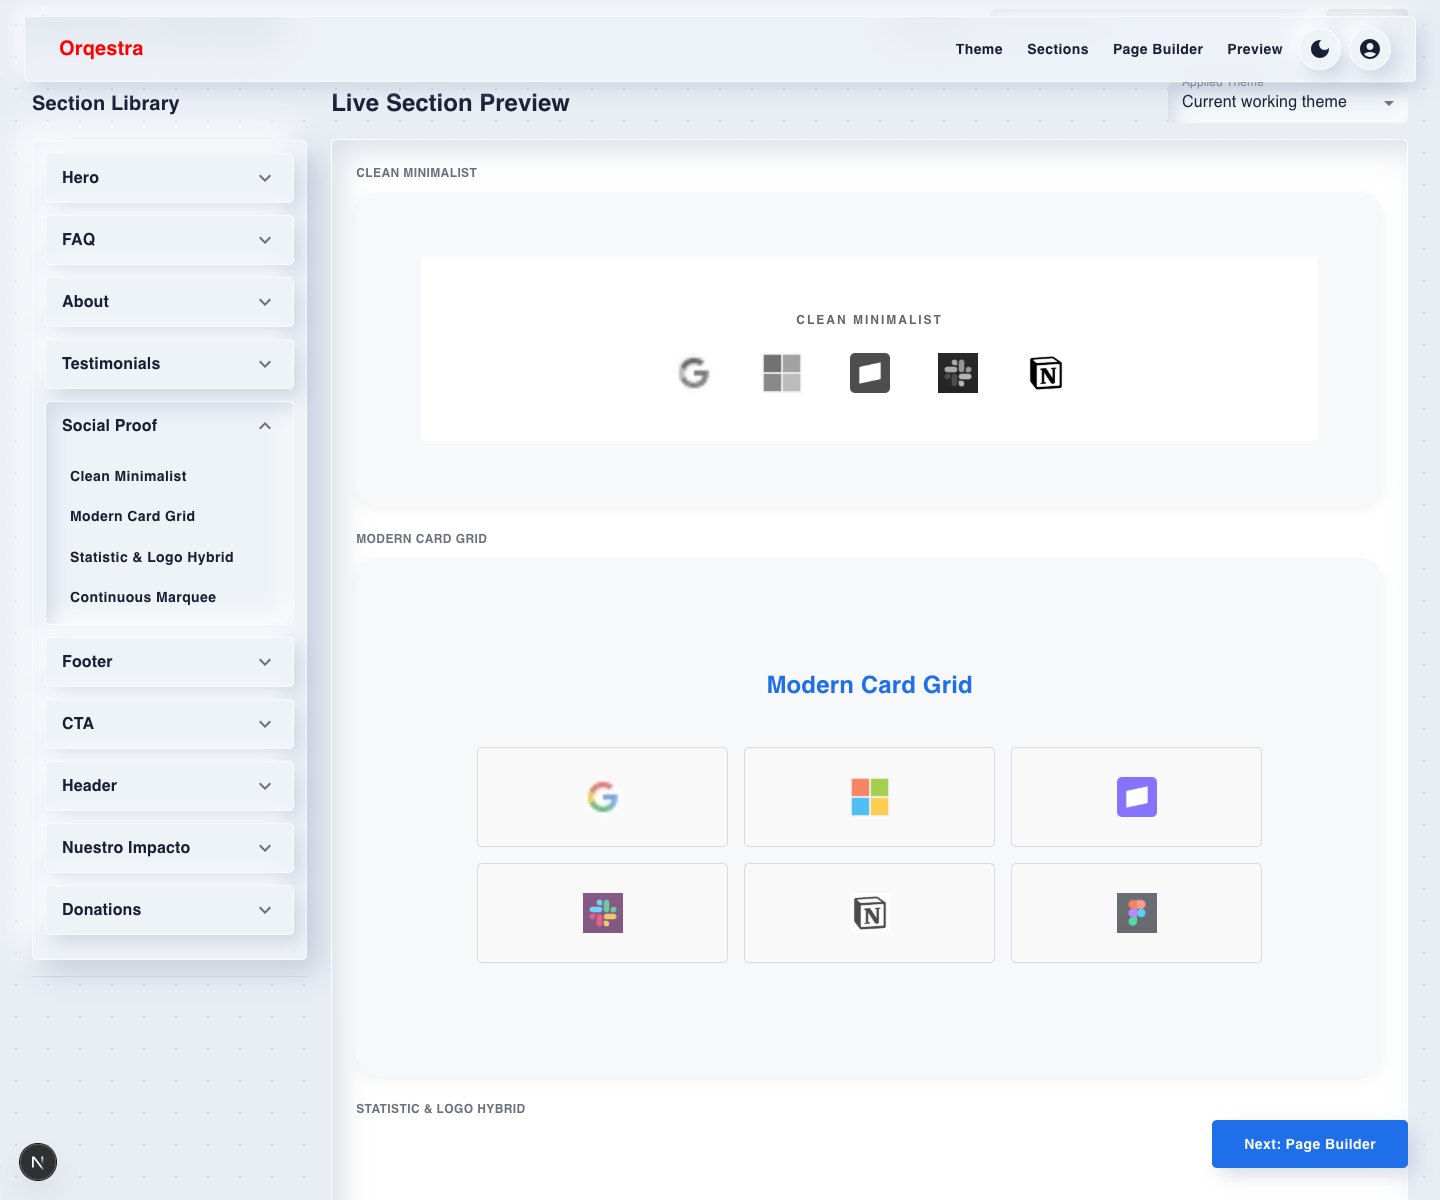This screenshot has width=1440, height=1200.
Task: Select Modern Card Grid in the sidebar list
Action: coord(132,516)
